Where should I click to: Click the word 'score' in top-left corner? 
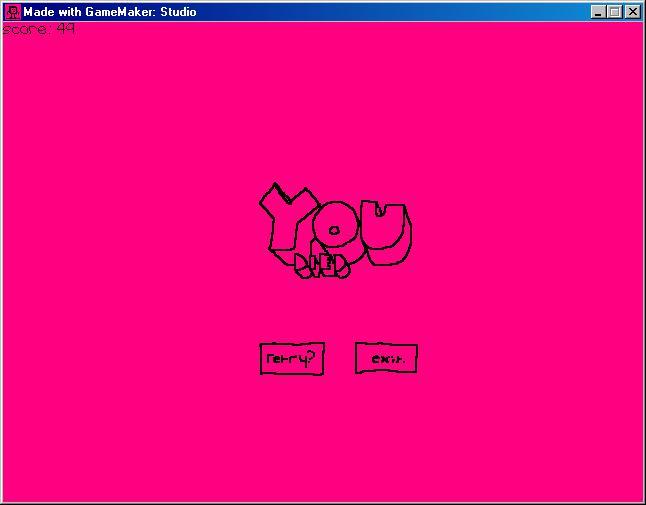pos(25,29)
